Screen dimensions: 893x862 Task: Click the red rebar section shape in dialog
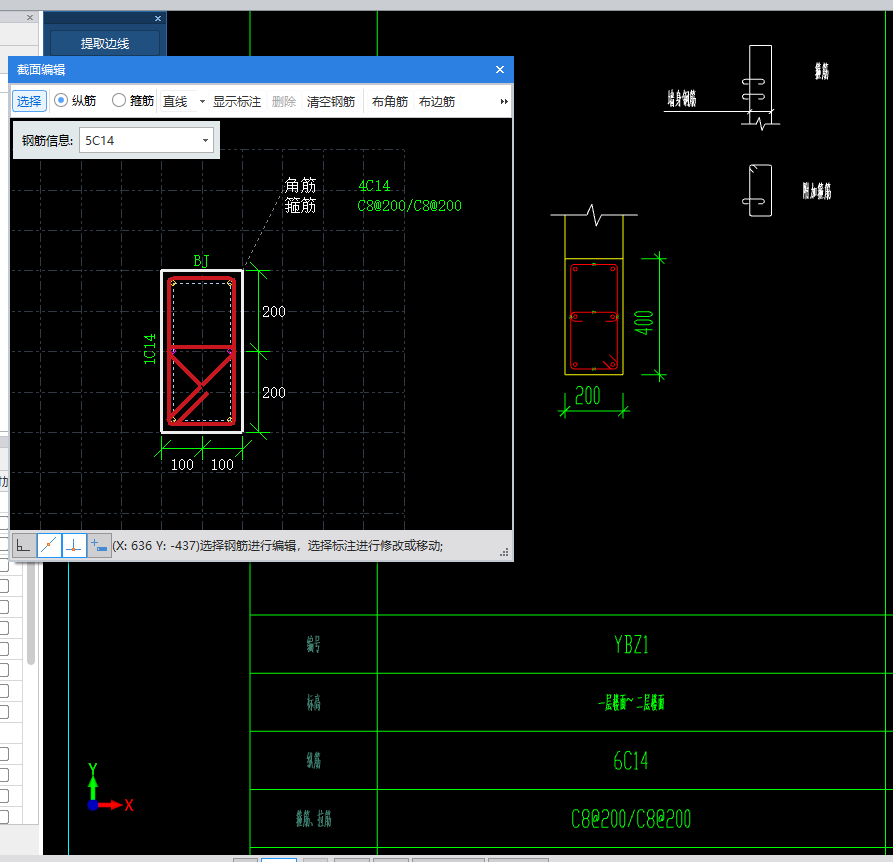point(202,351)
